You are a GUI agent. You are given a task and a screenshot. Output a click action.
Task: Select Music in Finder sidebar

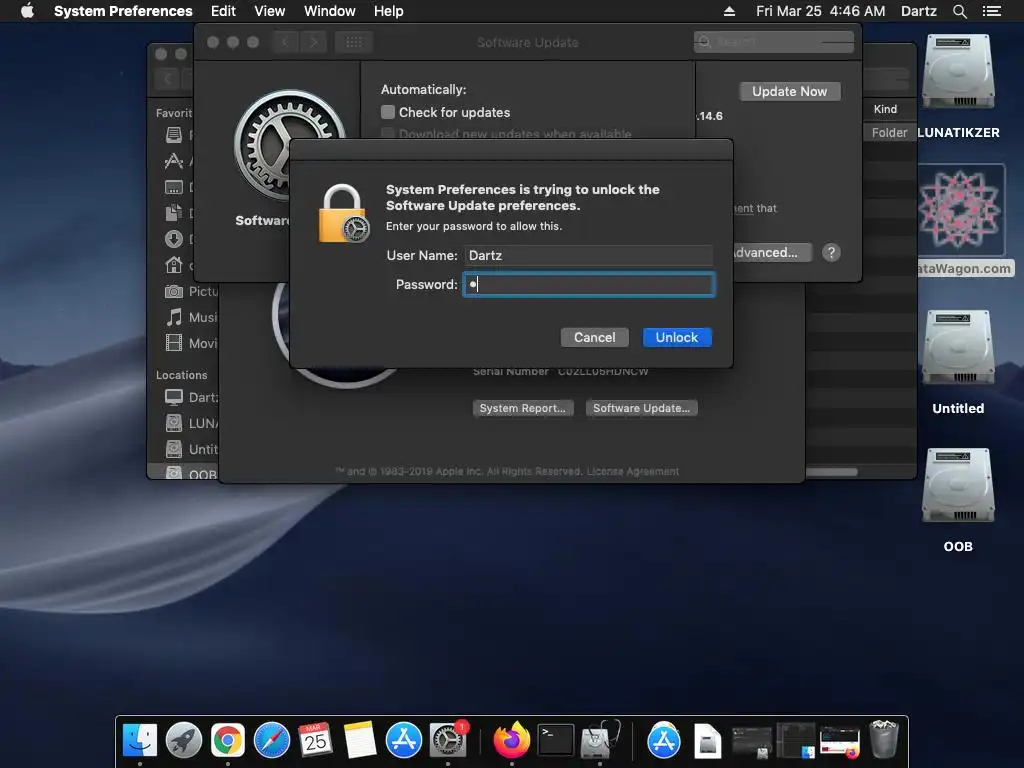pos(191,317)
